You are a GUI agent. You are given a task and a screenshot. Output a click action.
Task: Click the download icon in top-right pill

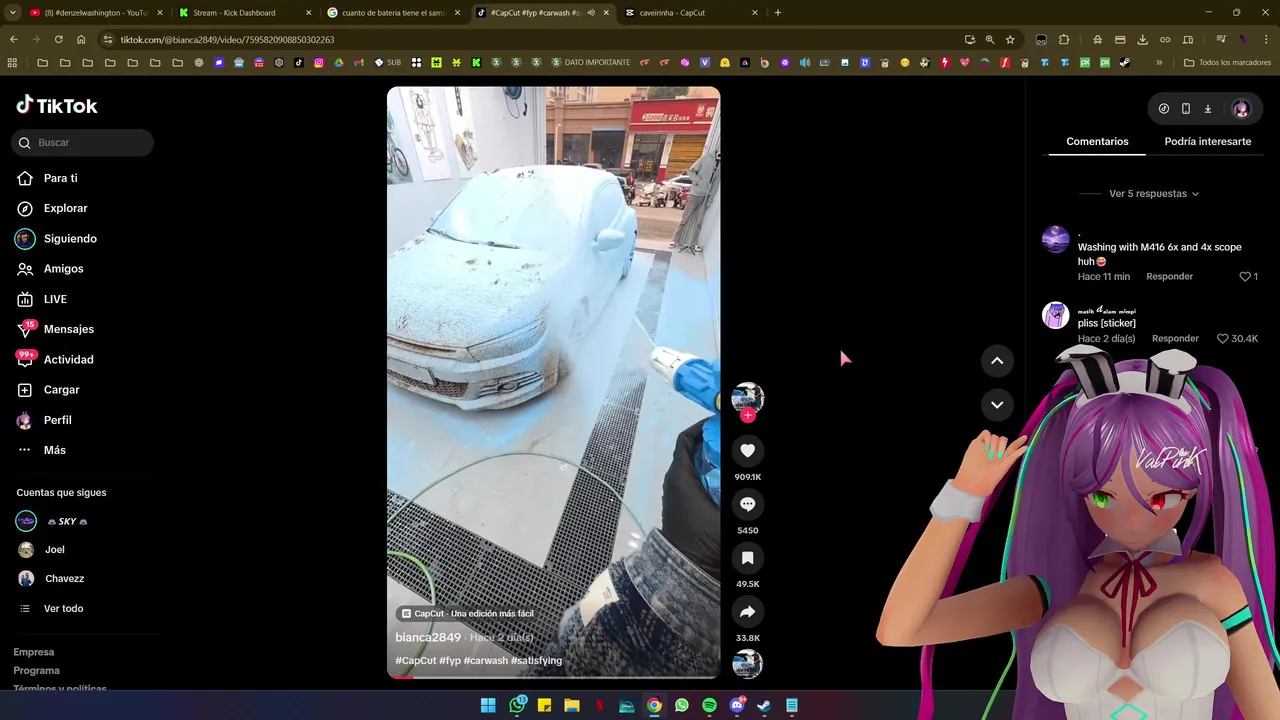coord(1208,109)
